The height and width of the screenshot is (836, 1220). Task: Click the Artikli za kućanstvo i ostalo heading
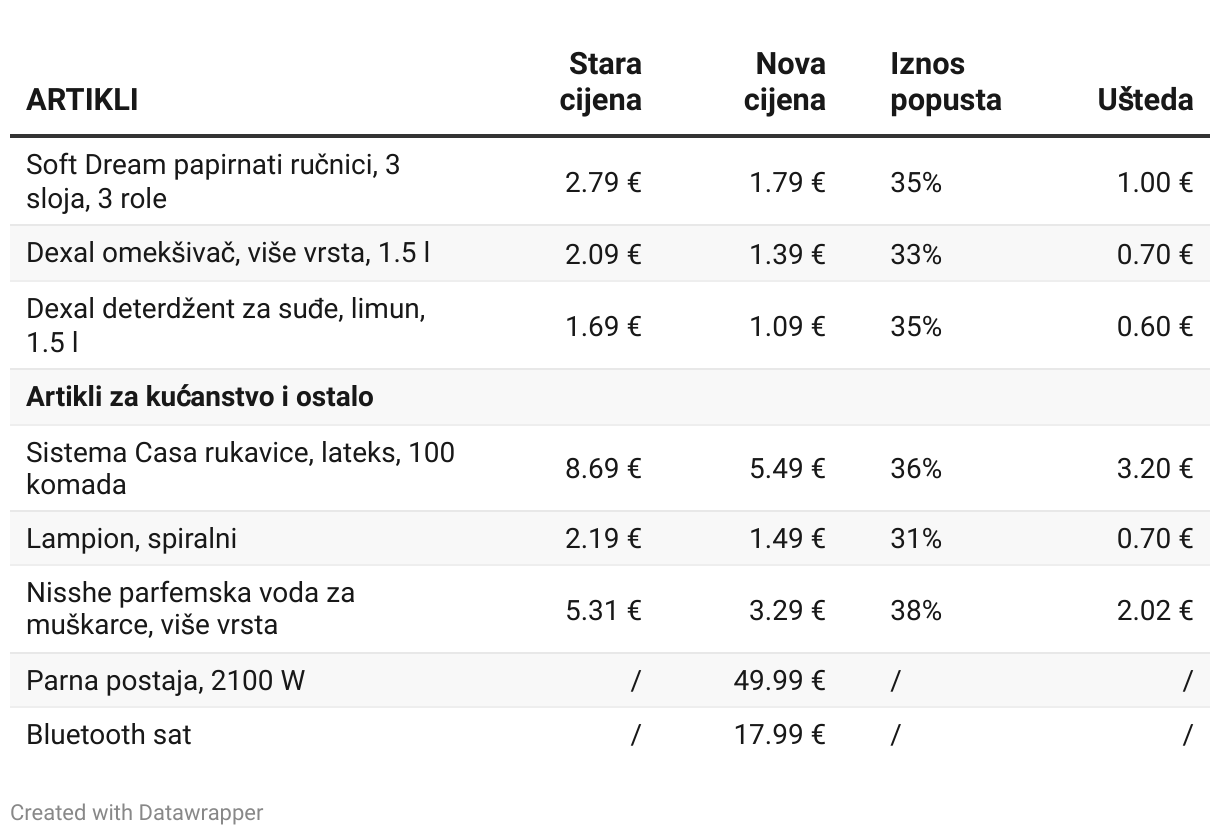coord(200,397)
